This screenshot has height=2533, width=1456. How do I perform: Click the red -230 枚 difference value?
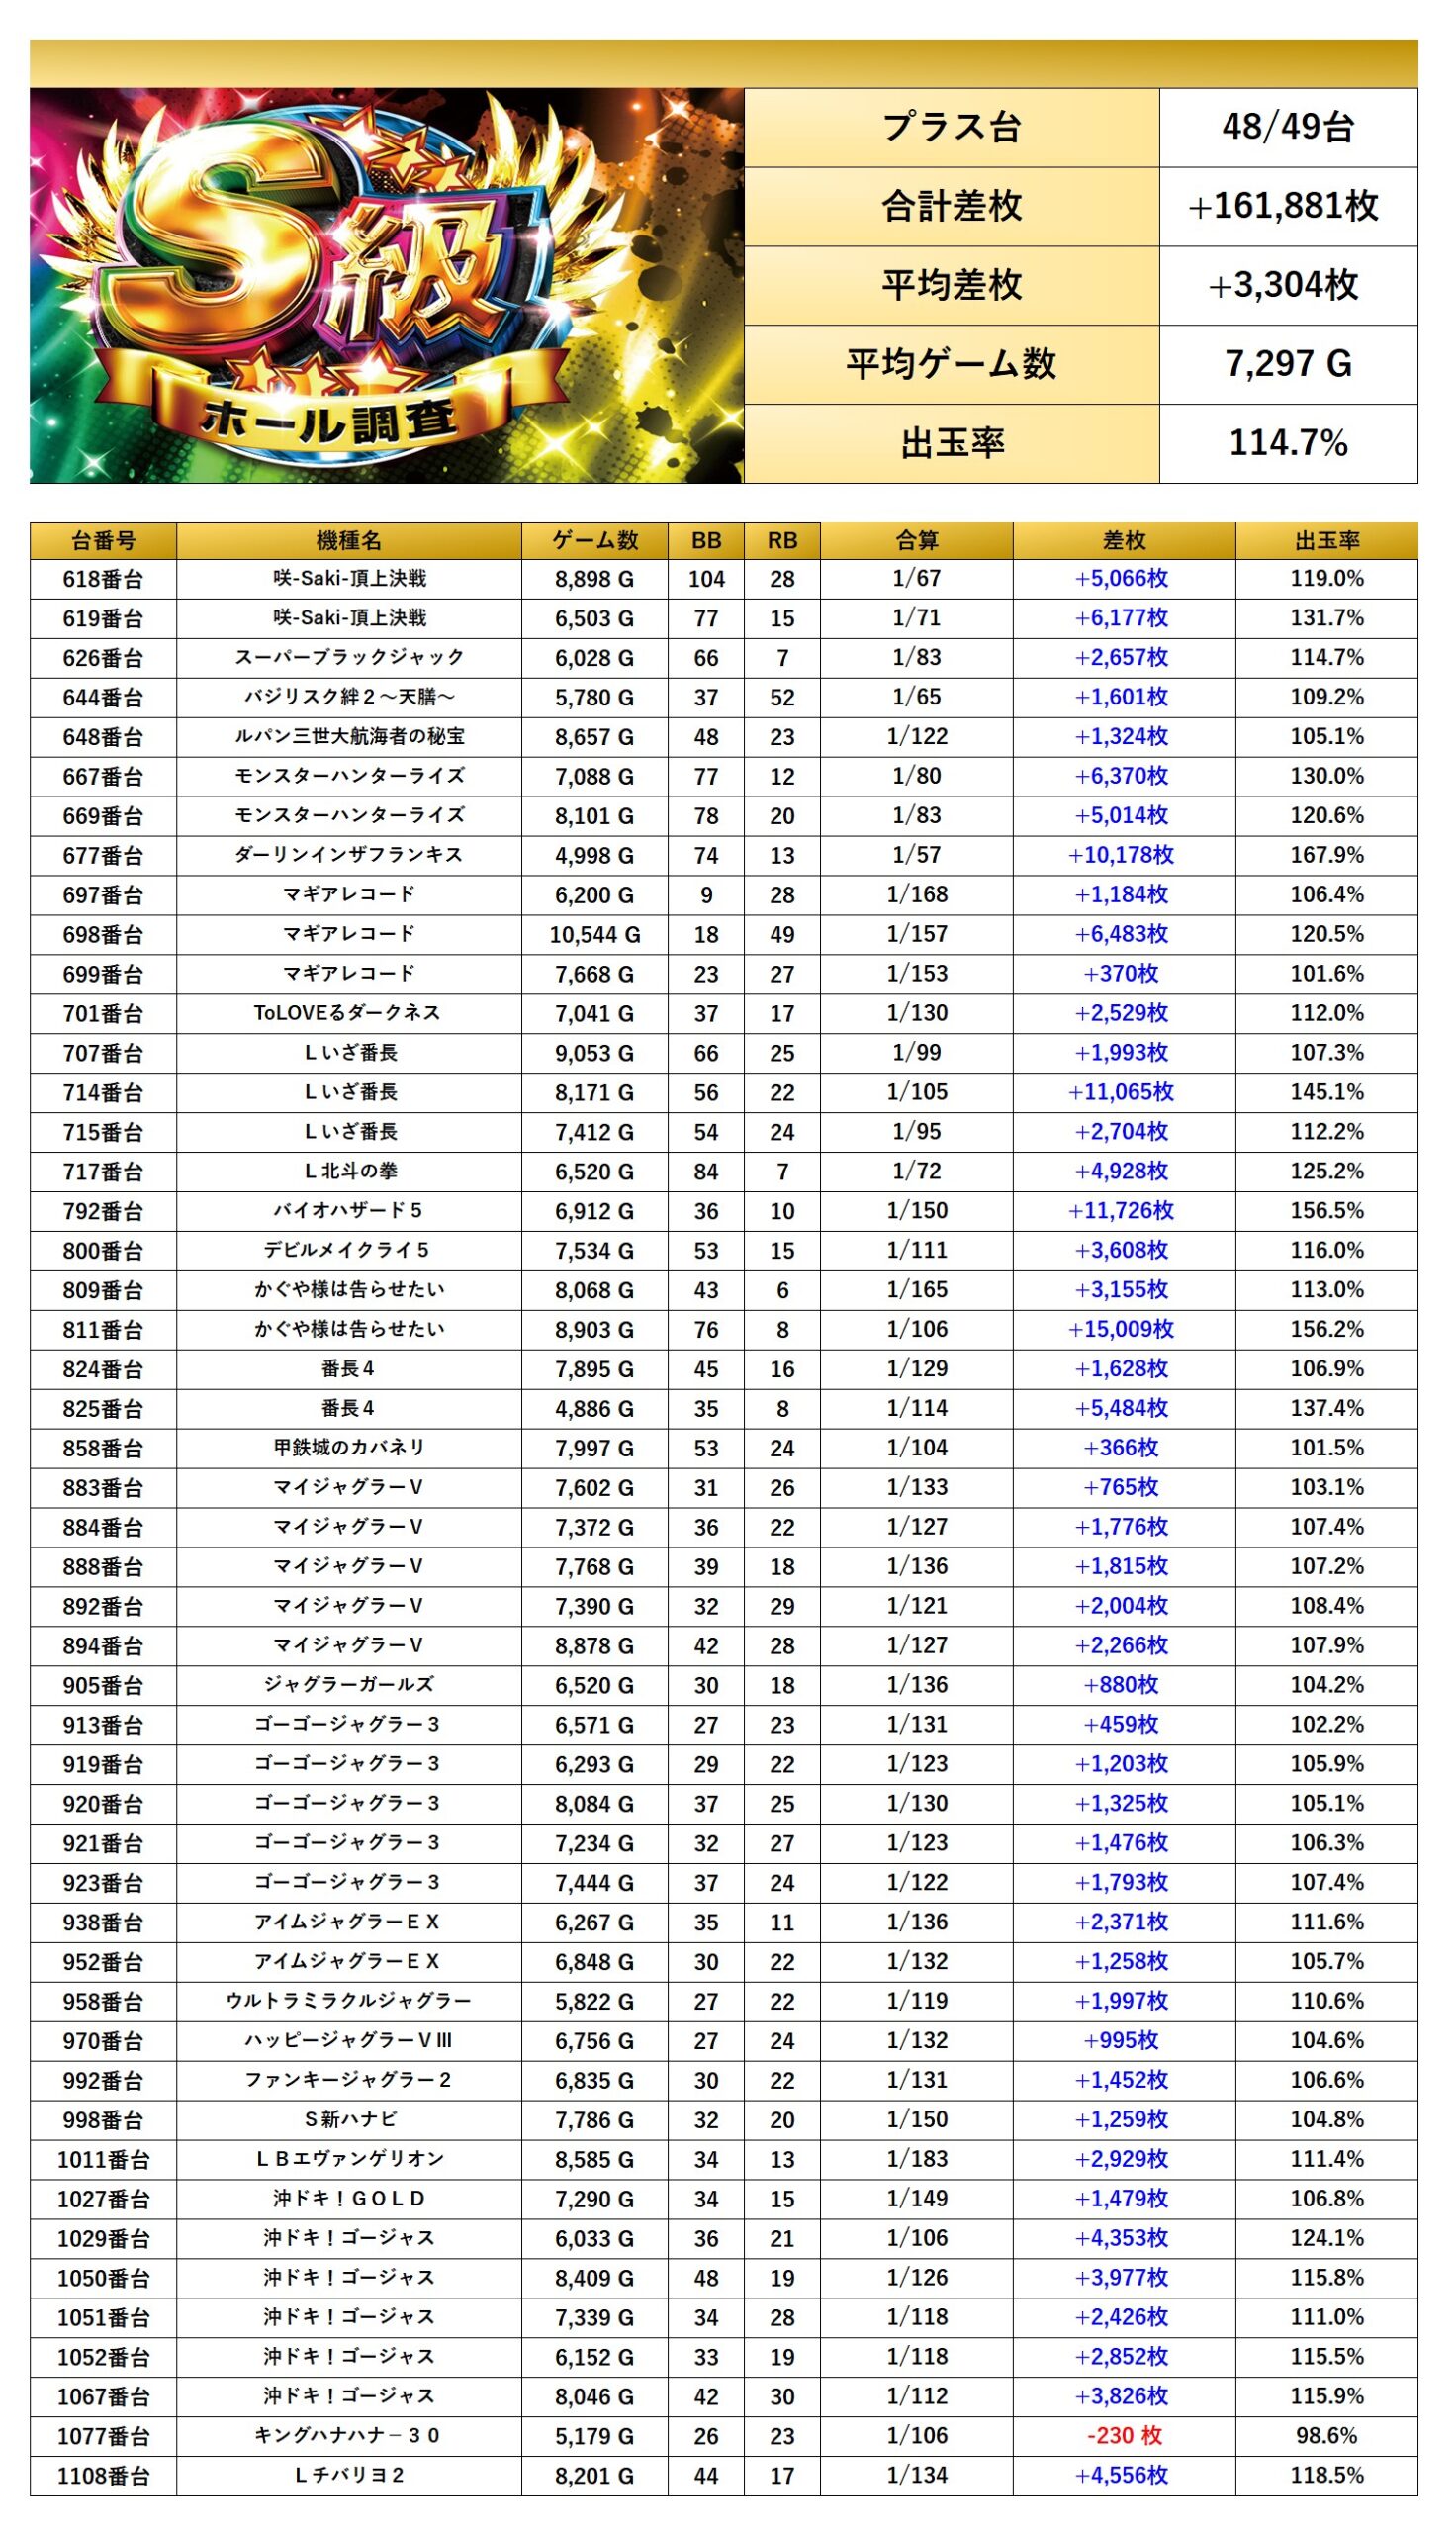(x=1124, y=2435)
